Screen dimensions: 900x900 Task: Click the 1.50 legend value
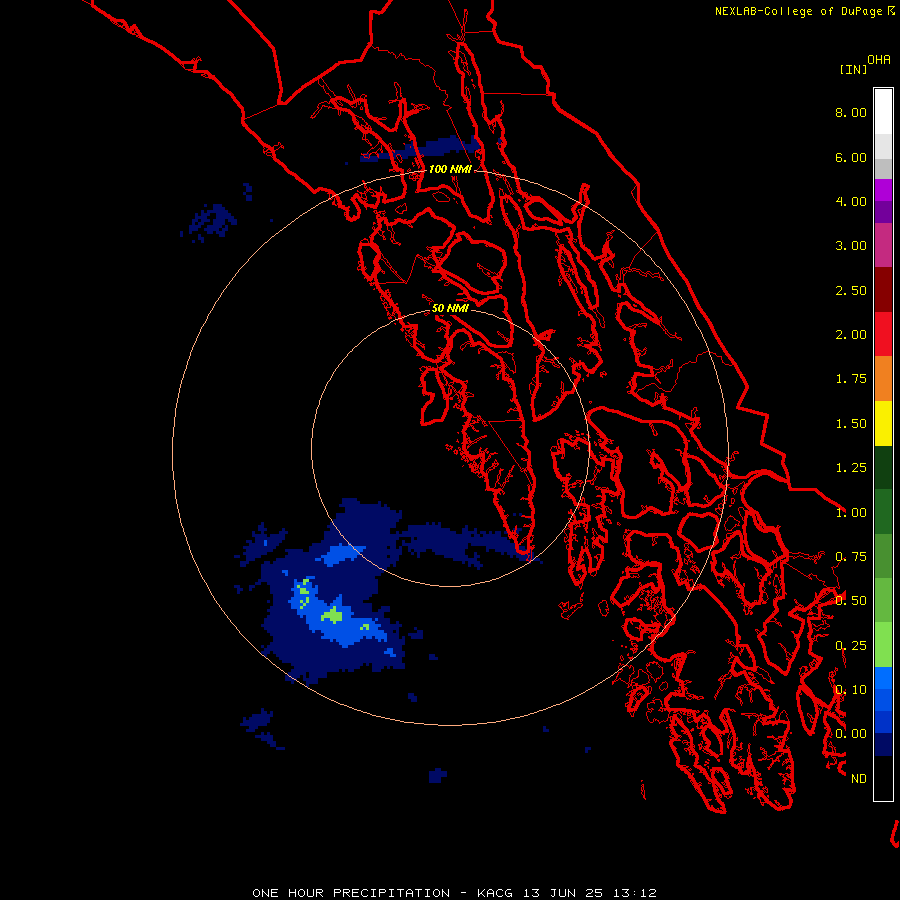(851, 424)
